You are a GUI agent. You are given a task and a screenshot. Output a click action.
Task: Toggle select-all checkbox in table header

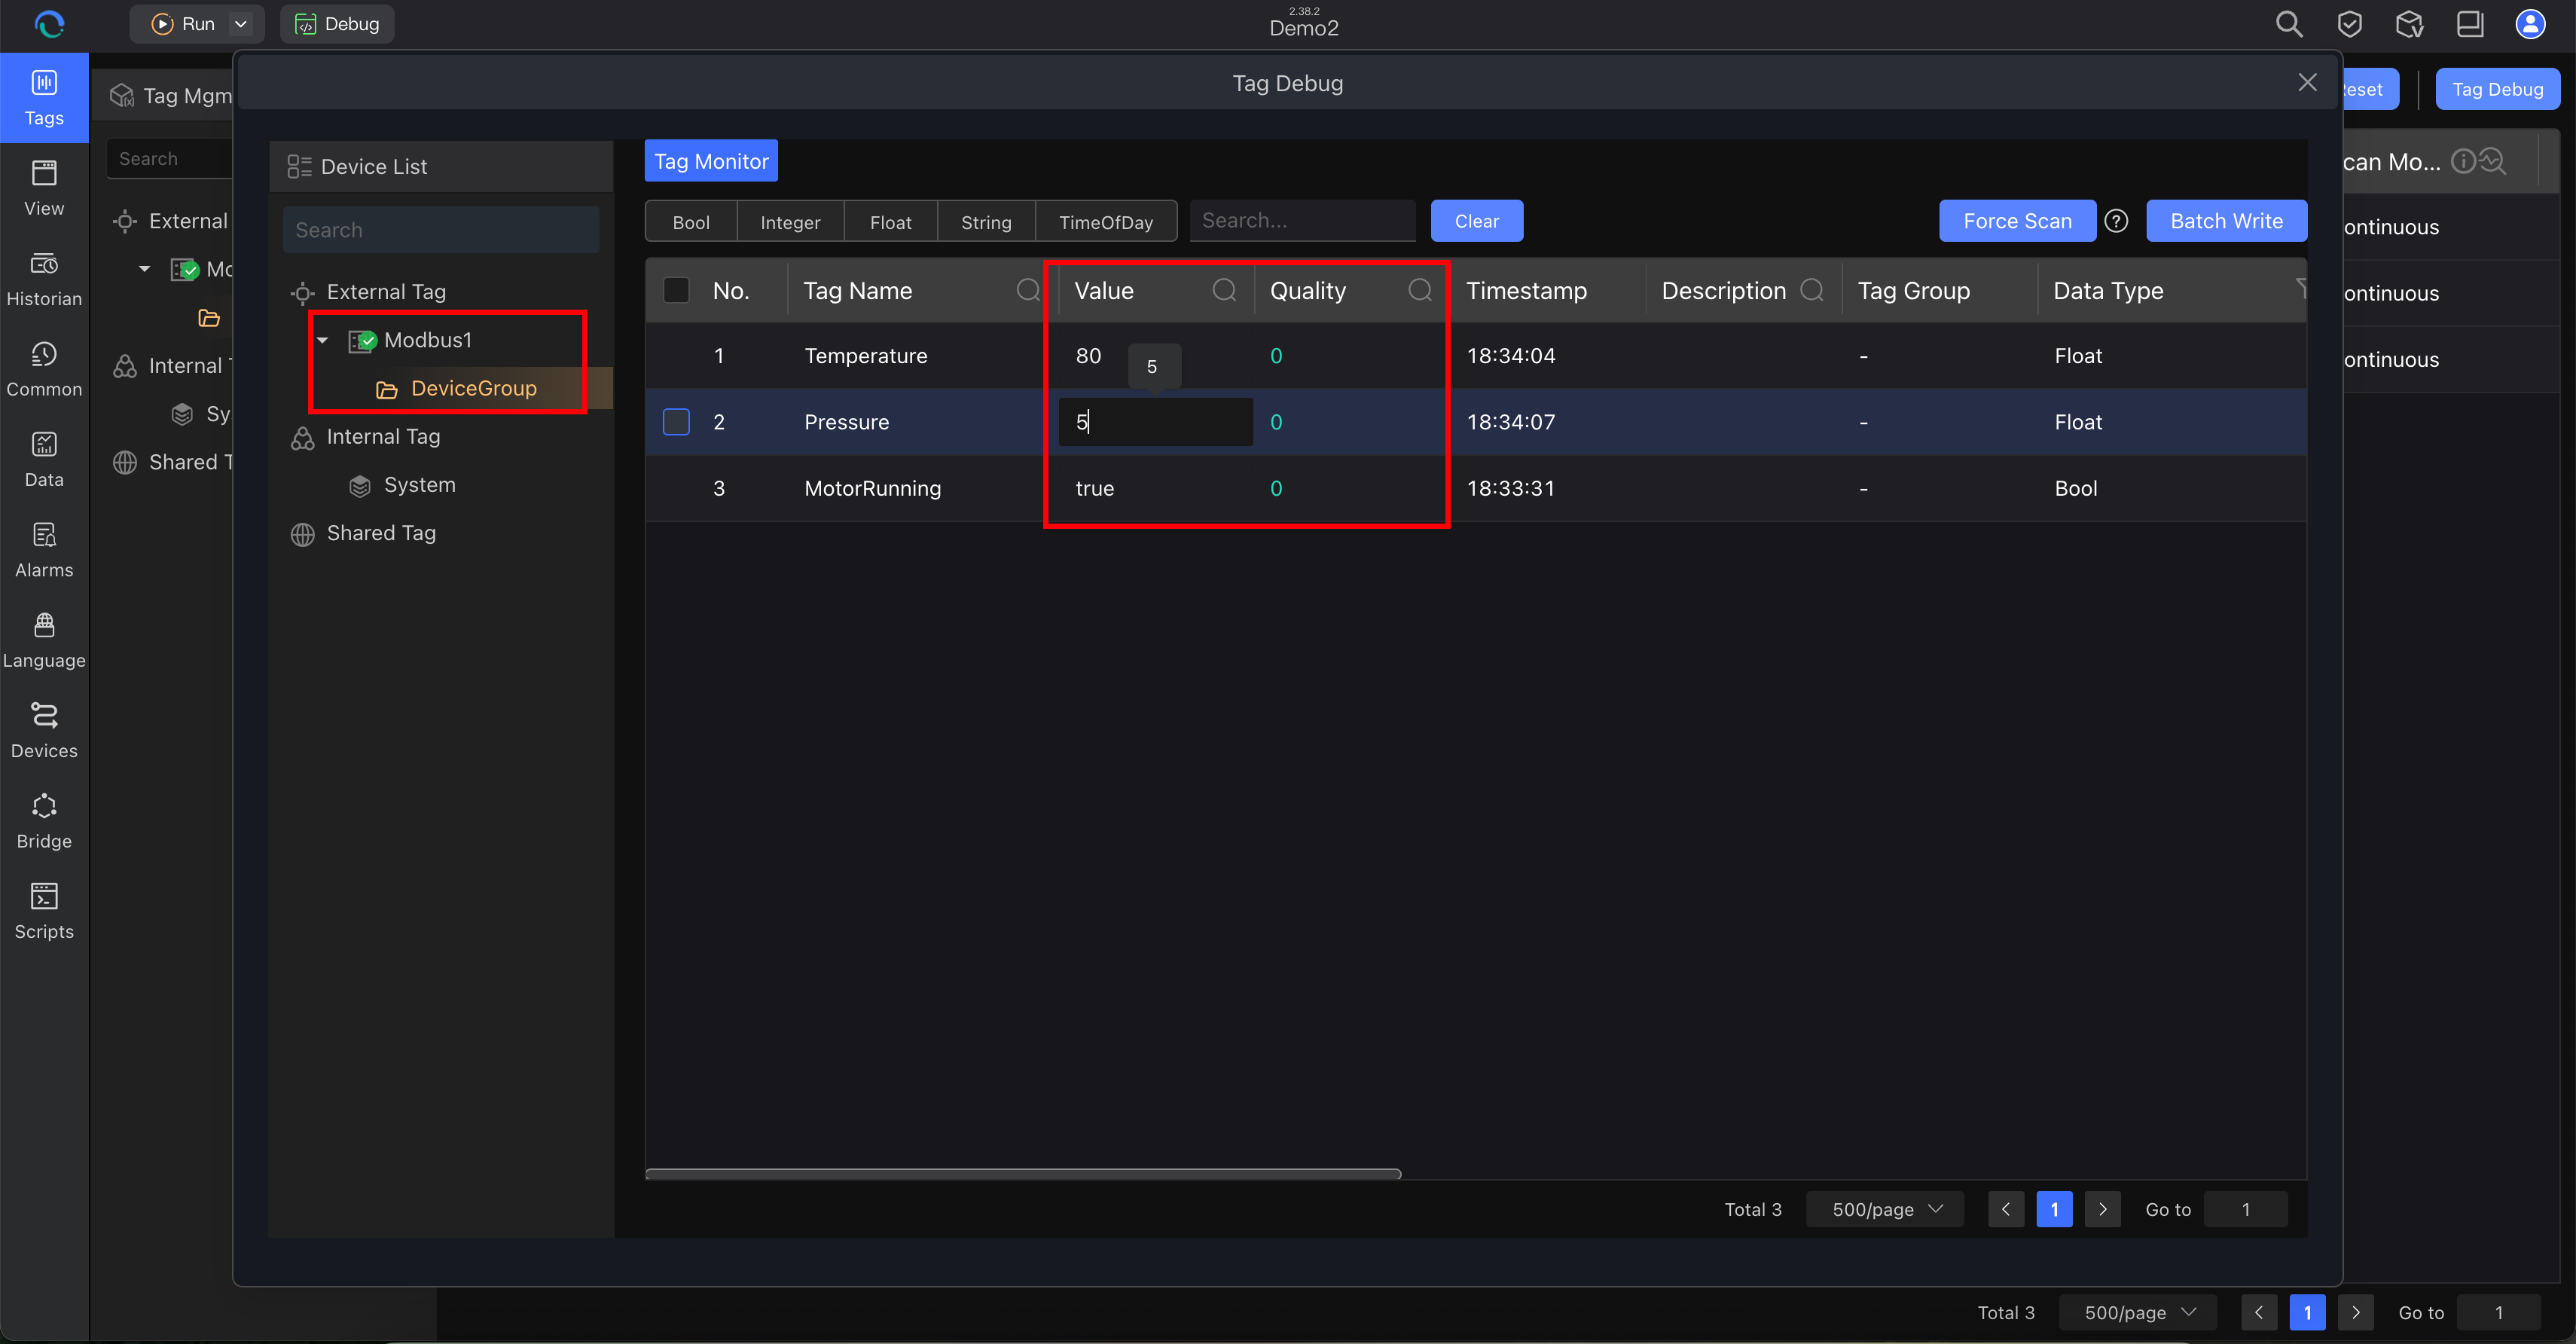coord(676,291)
